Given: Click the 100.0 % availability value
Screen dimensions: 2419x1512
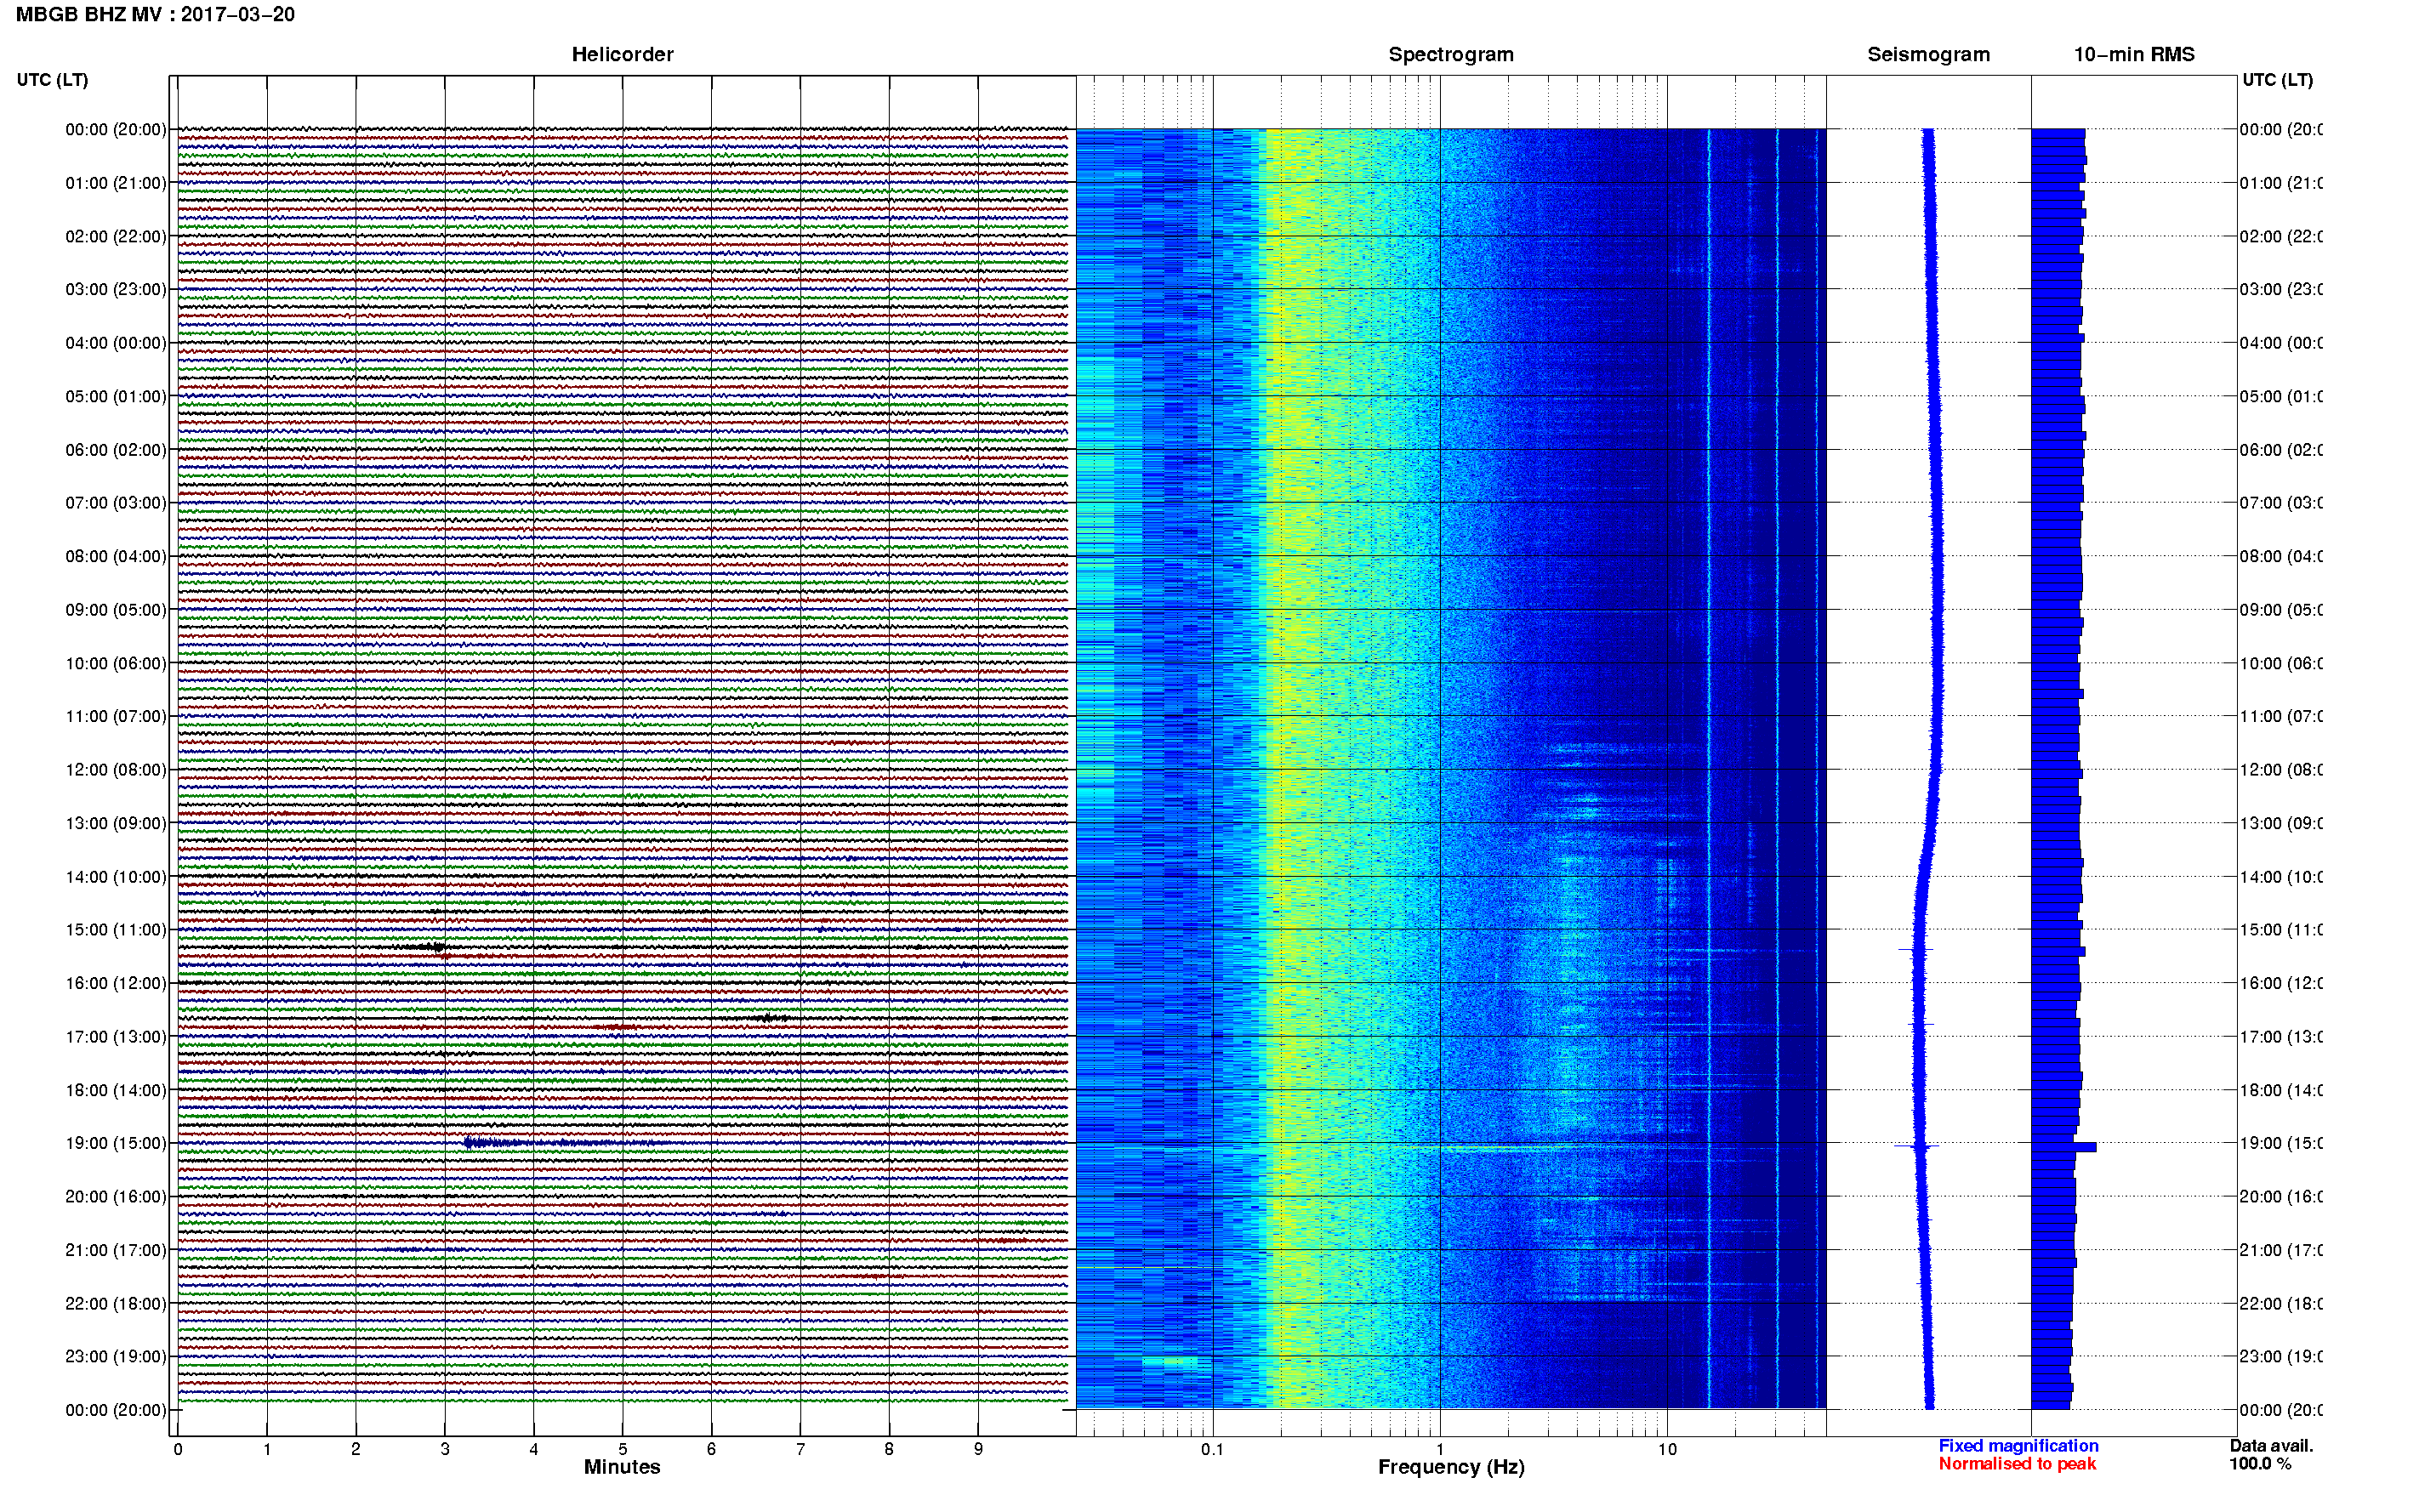Looking at the screenshot, I should pyautogui.click(x=2260, y=1464).
